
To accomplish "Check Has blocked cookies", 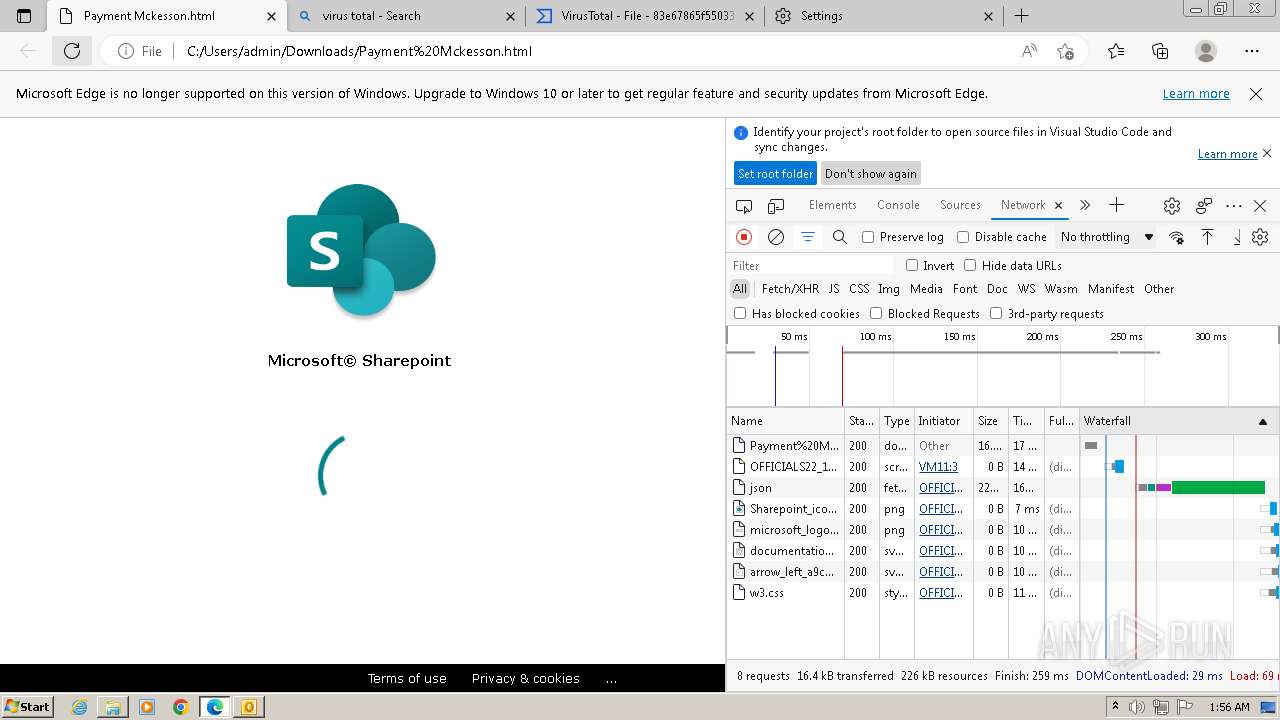I will click(x=740, y=313).
